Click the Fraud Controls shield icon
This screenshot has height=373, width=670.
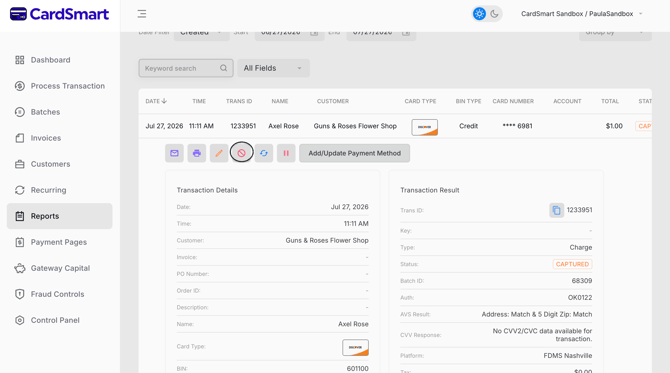(20, 294)
